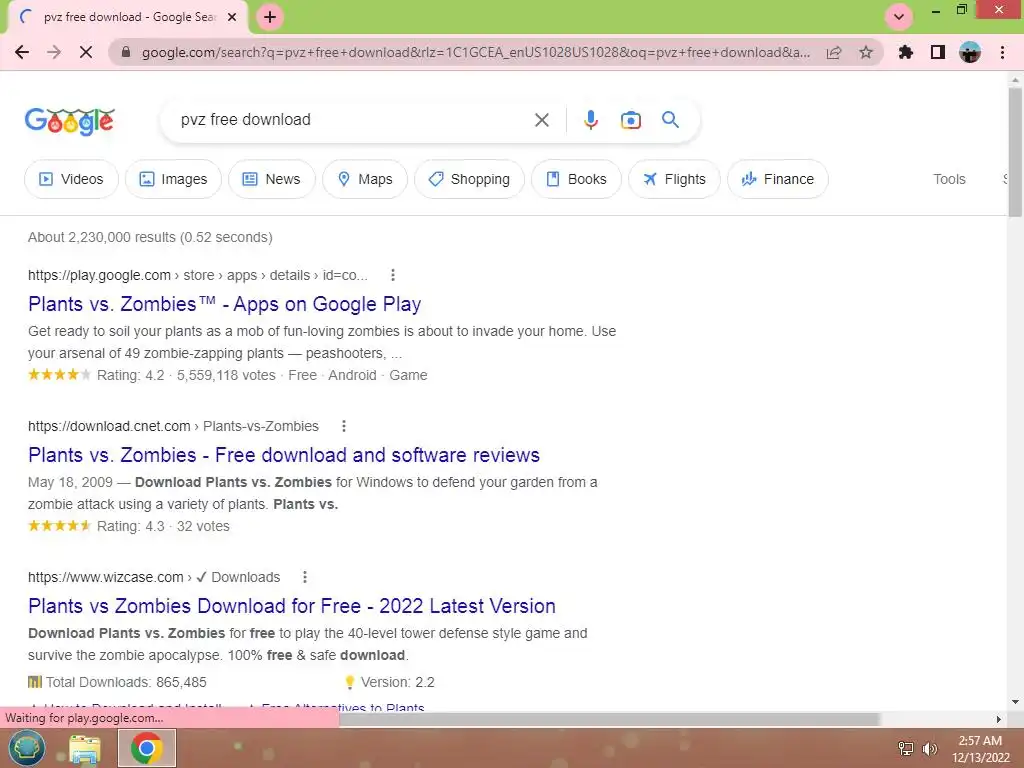Open the volume speaker tray icon
The height and width of the screenshot is (768, 1024).
(929, 748)
